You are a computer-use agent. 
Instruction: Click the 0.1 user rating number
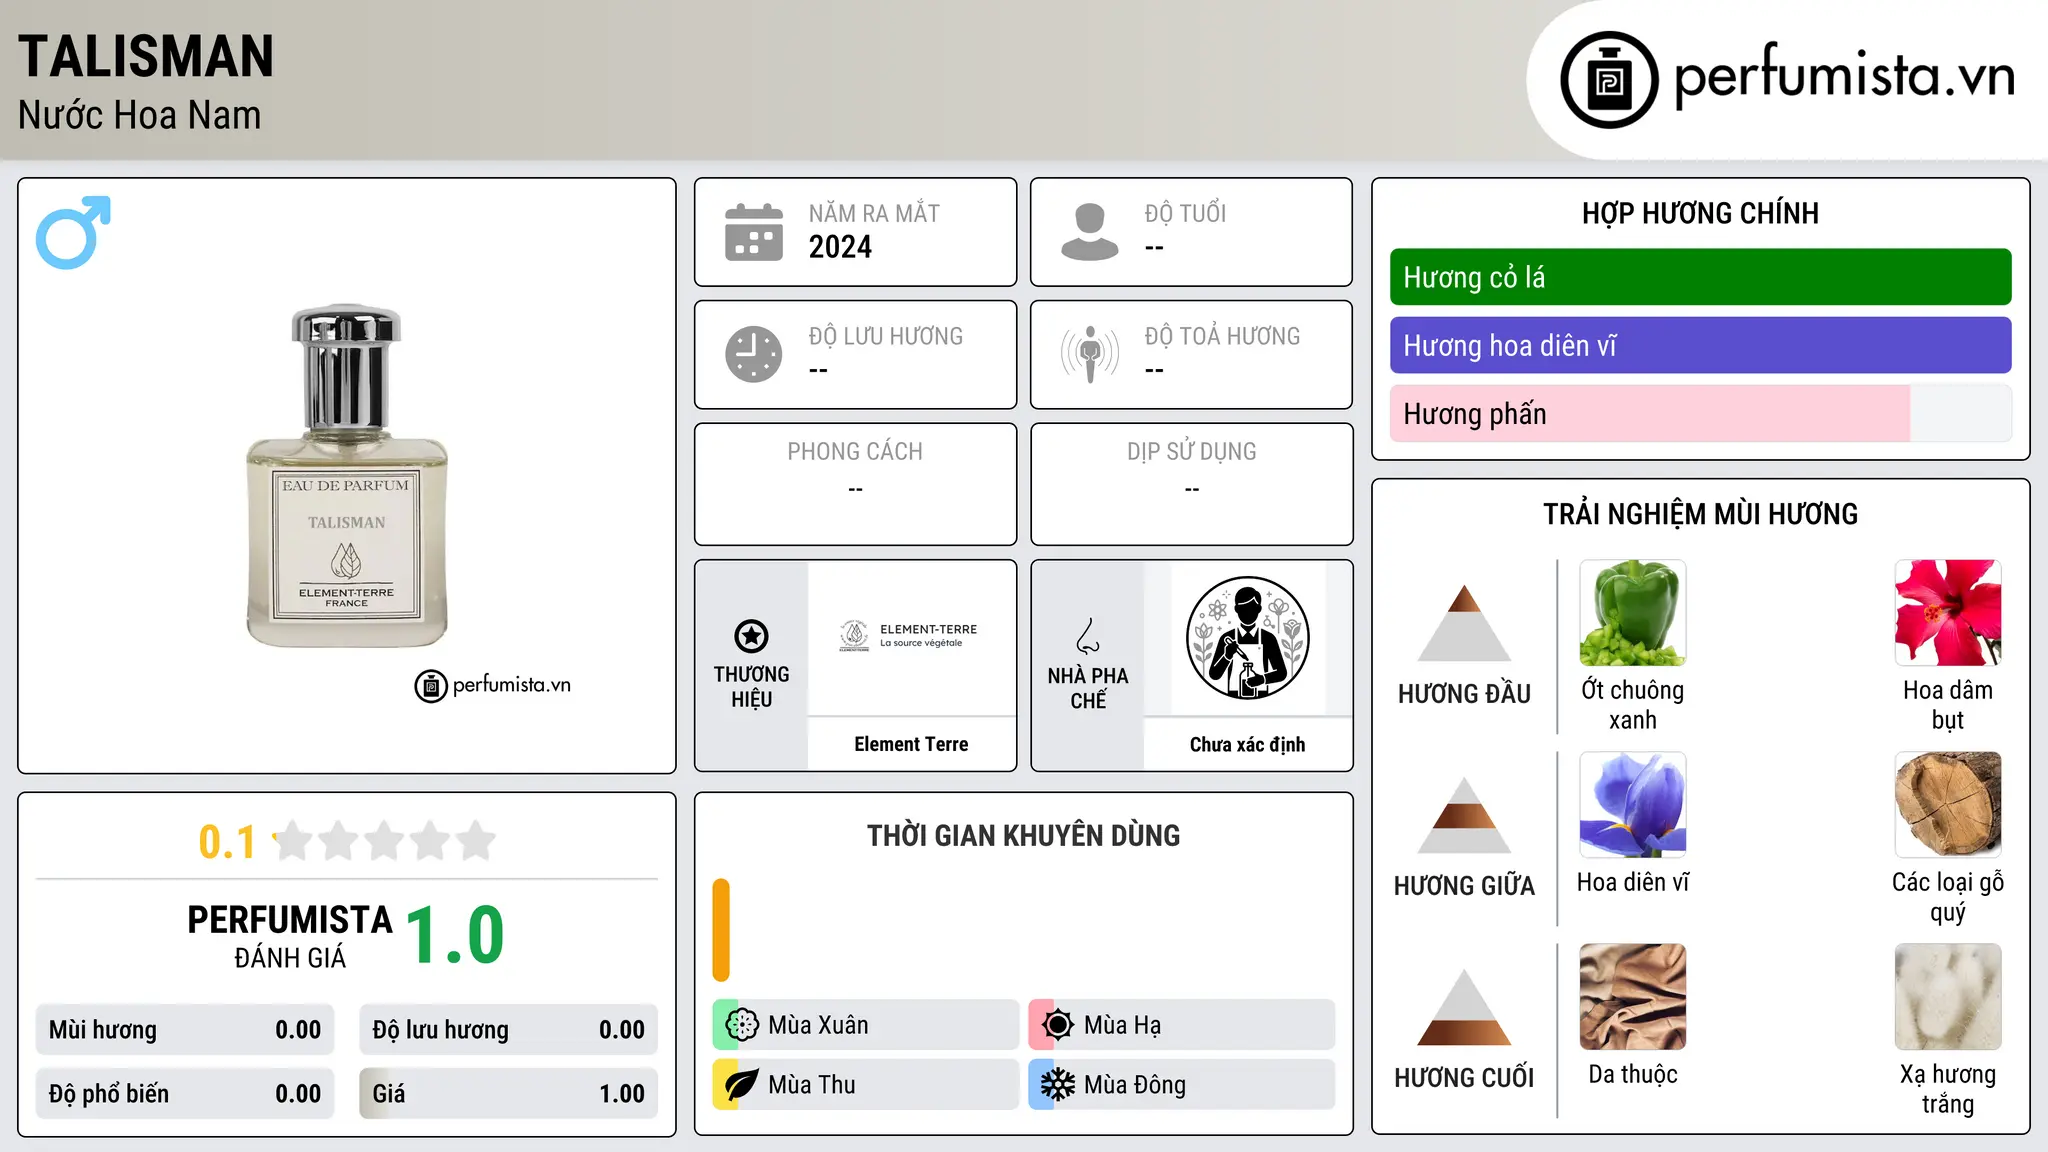tap(228, 842)
